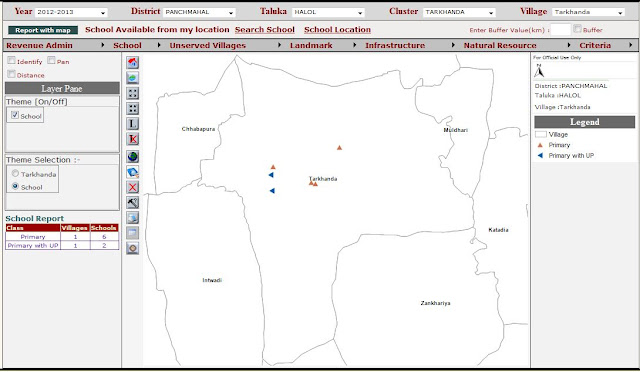Tick the Buffer checkbox
This screenshot has height=372, width=640.
[577, 29]
